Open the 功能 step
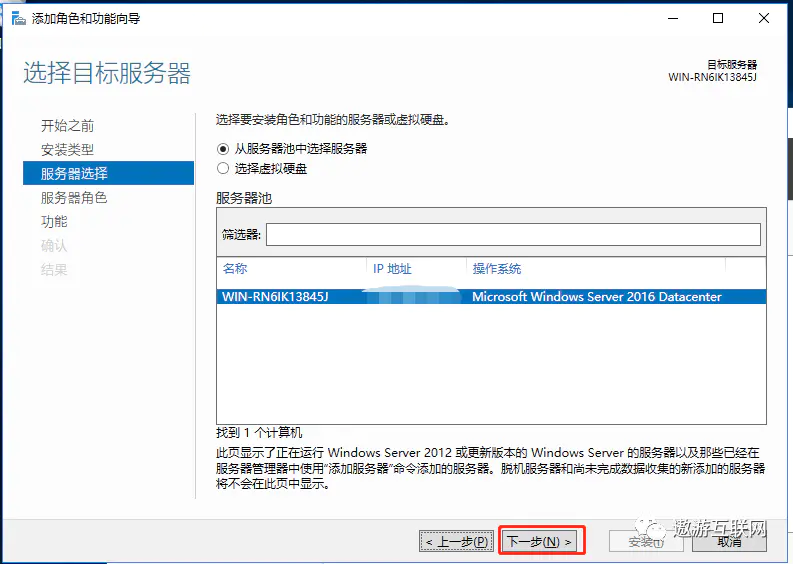Viewport: 793px width, 564px height. click(54, 221)
